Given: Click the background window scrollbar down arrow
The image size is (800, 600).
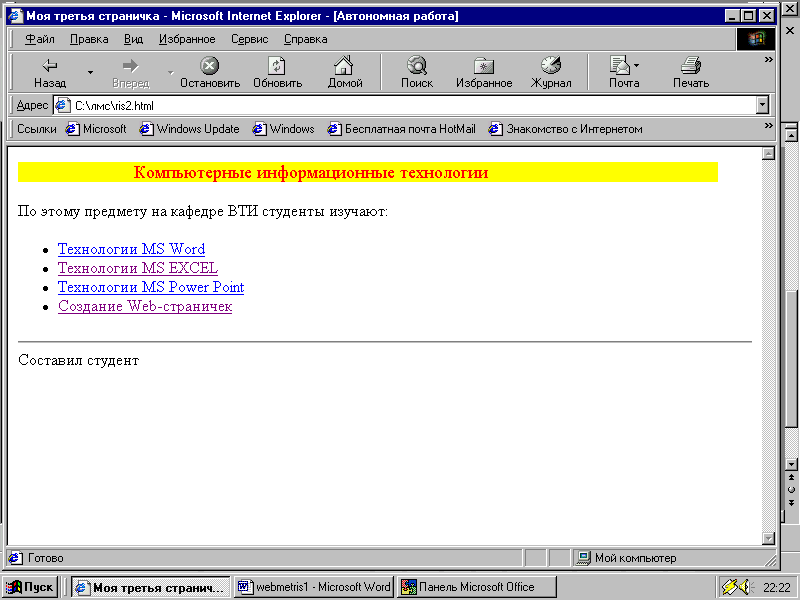Looking at the screenshot, I should pos(791,464).
